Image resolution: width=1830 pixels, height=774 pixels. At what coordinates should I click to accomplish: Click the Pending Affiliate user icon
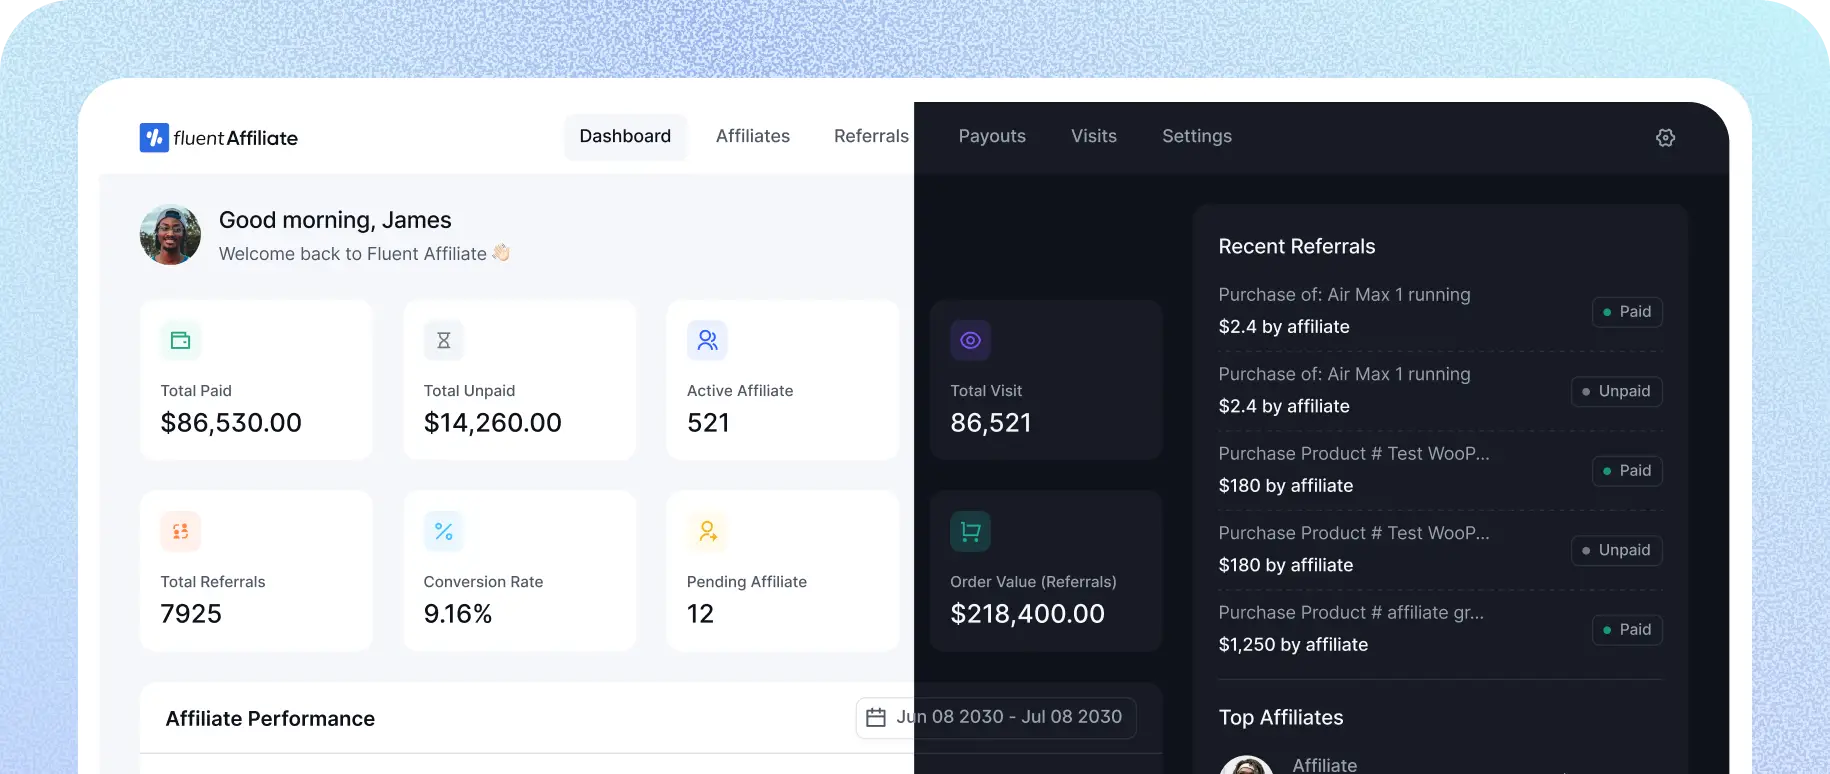click(x=707, y=532)
